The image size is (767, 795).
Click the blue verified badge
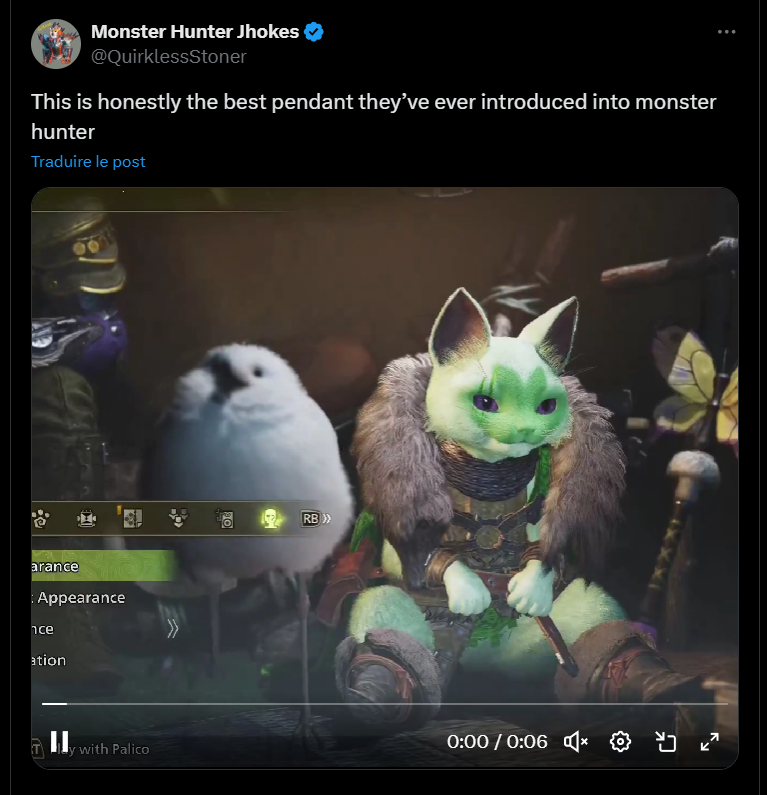click(314, 32)
